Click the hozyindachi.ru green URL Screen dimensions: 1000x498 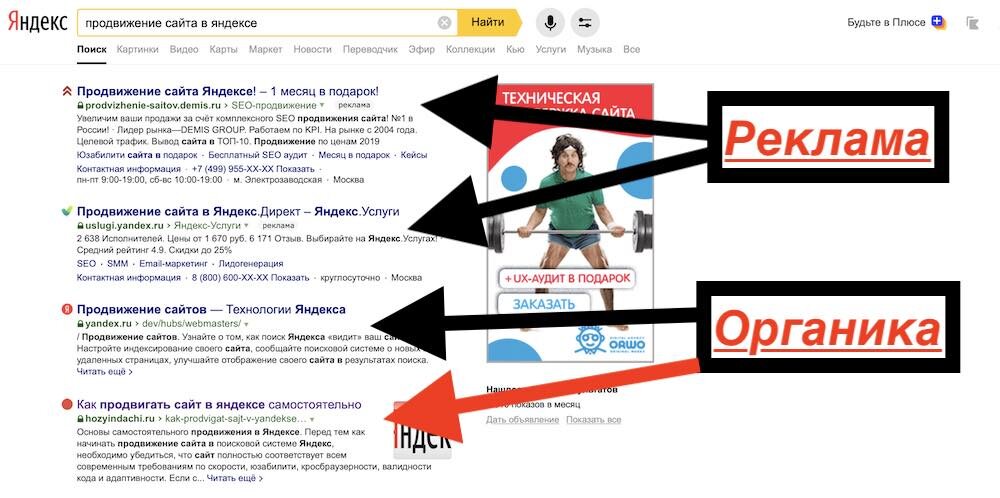tap(120, 420)
